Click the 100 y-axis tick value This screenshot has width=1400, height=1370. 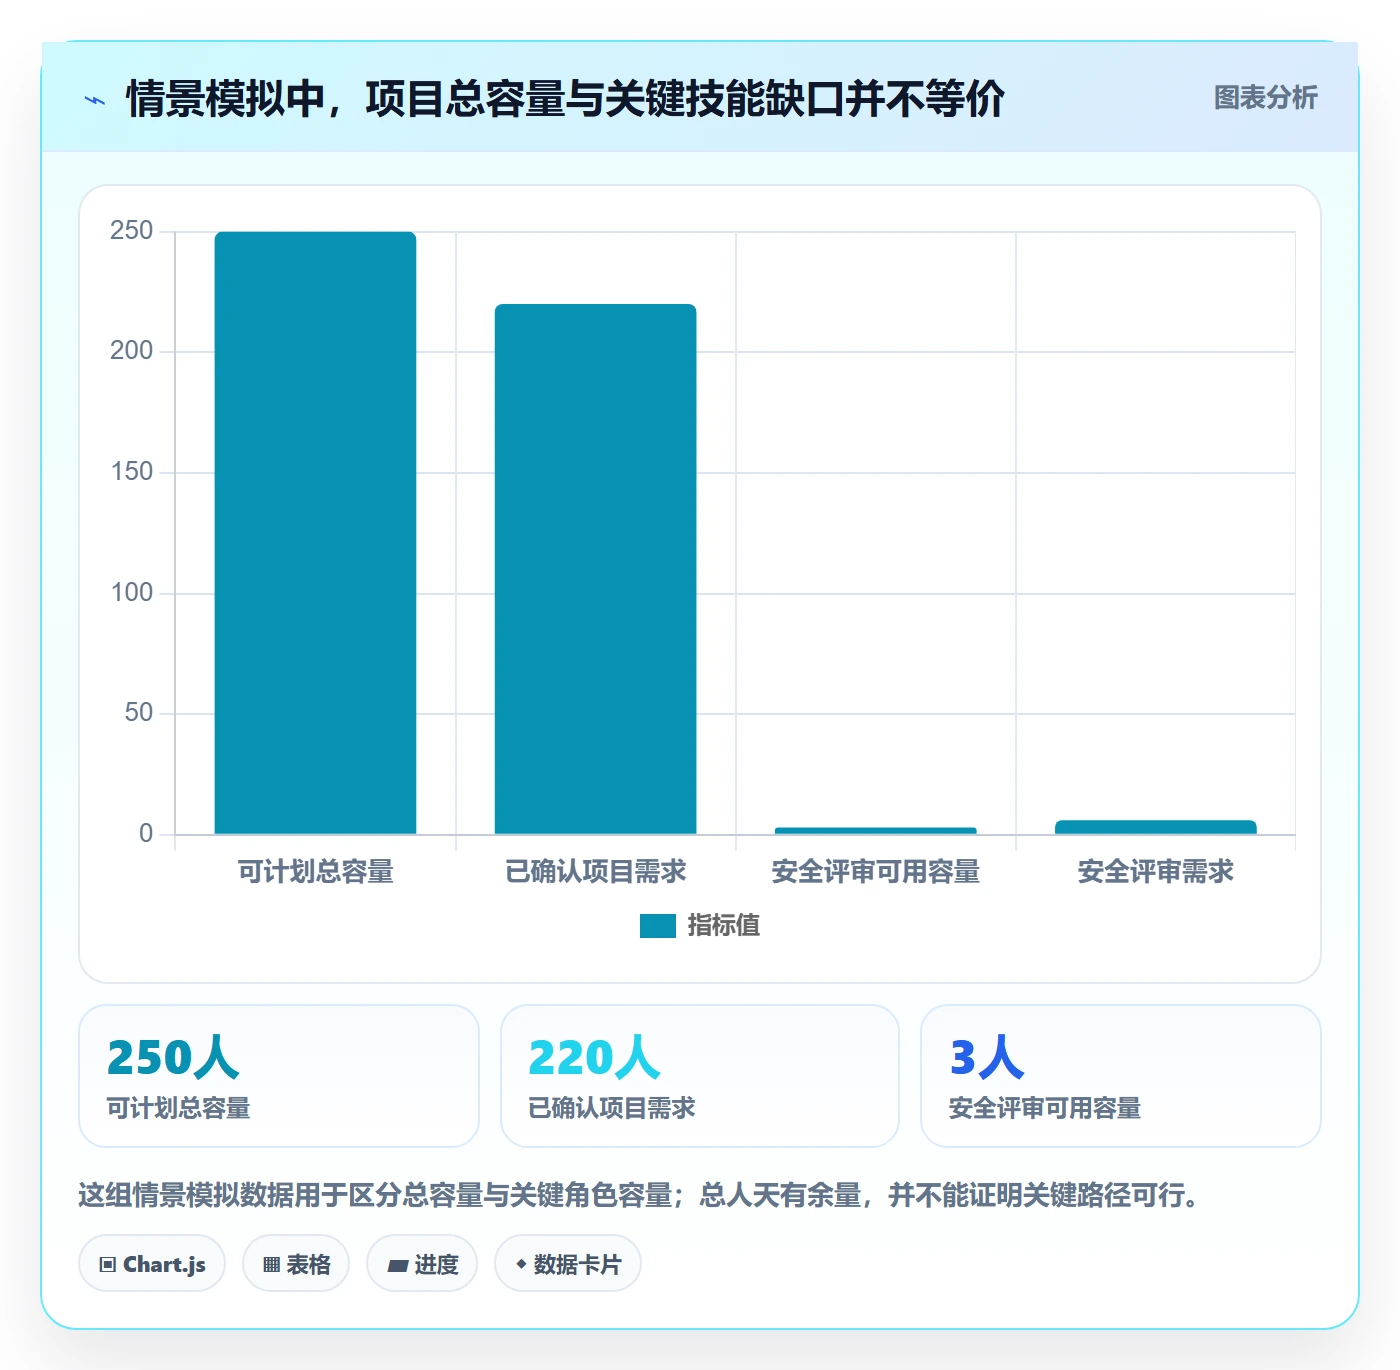tap(131, 593)
